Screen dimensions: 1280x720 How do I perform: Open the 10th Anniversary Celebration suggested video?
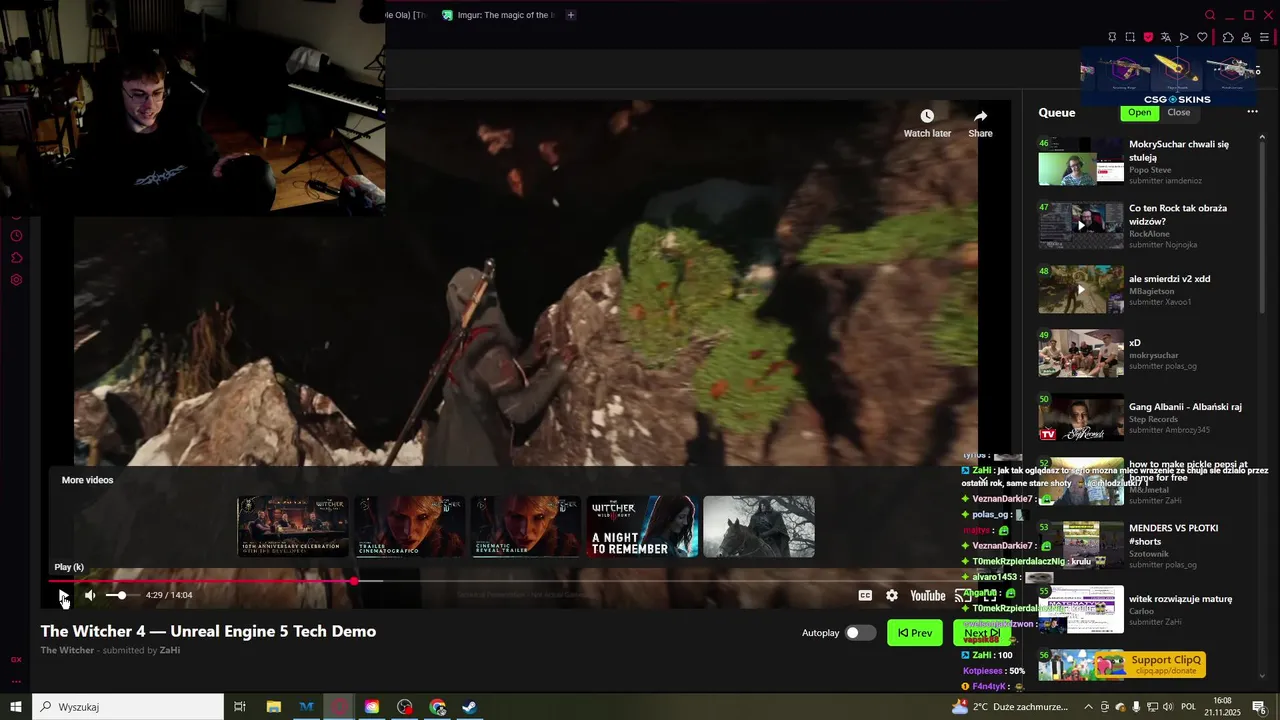[293, 527]
